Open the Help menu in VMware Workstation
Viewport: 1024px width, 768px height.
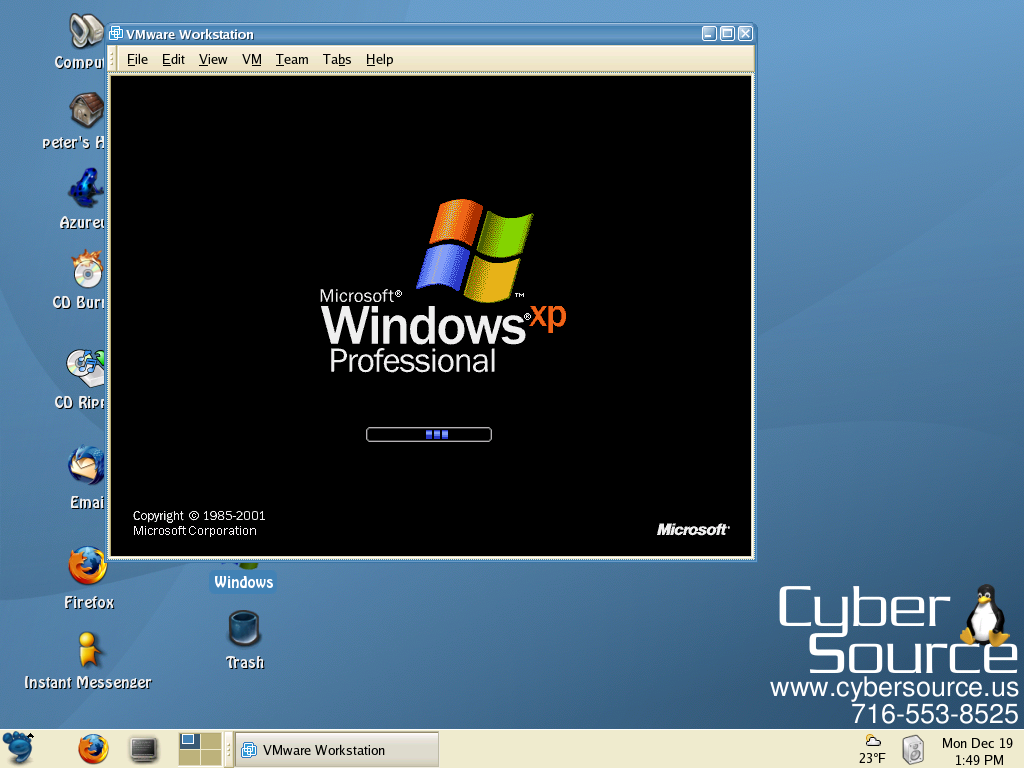click(x=379, y=59)
